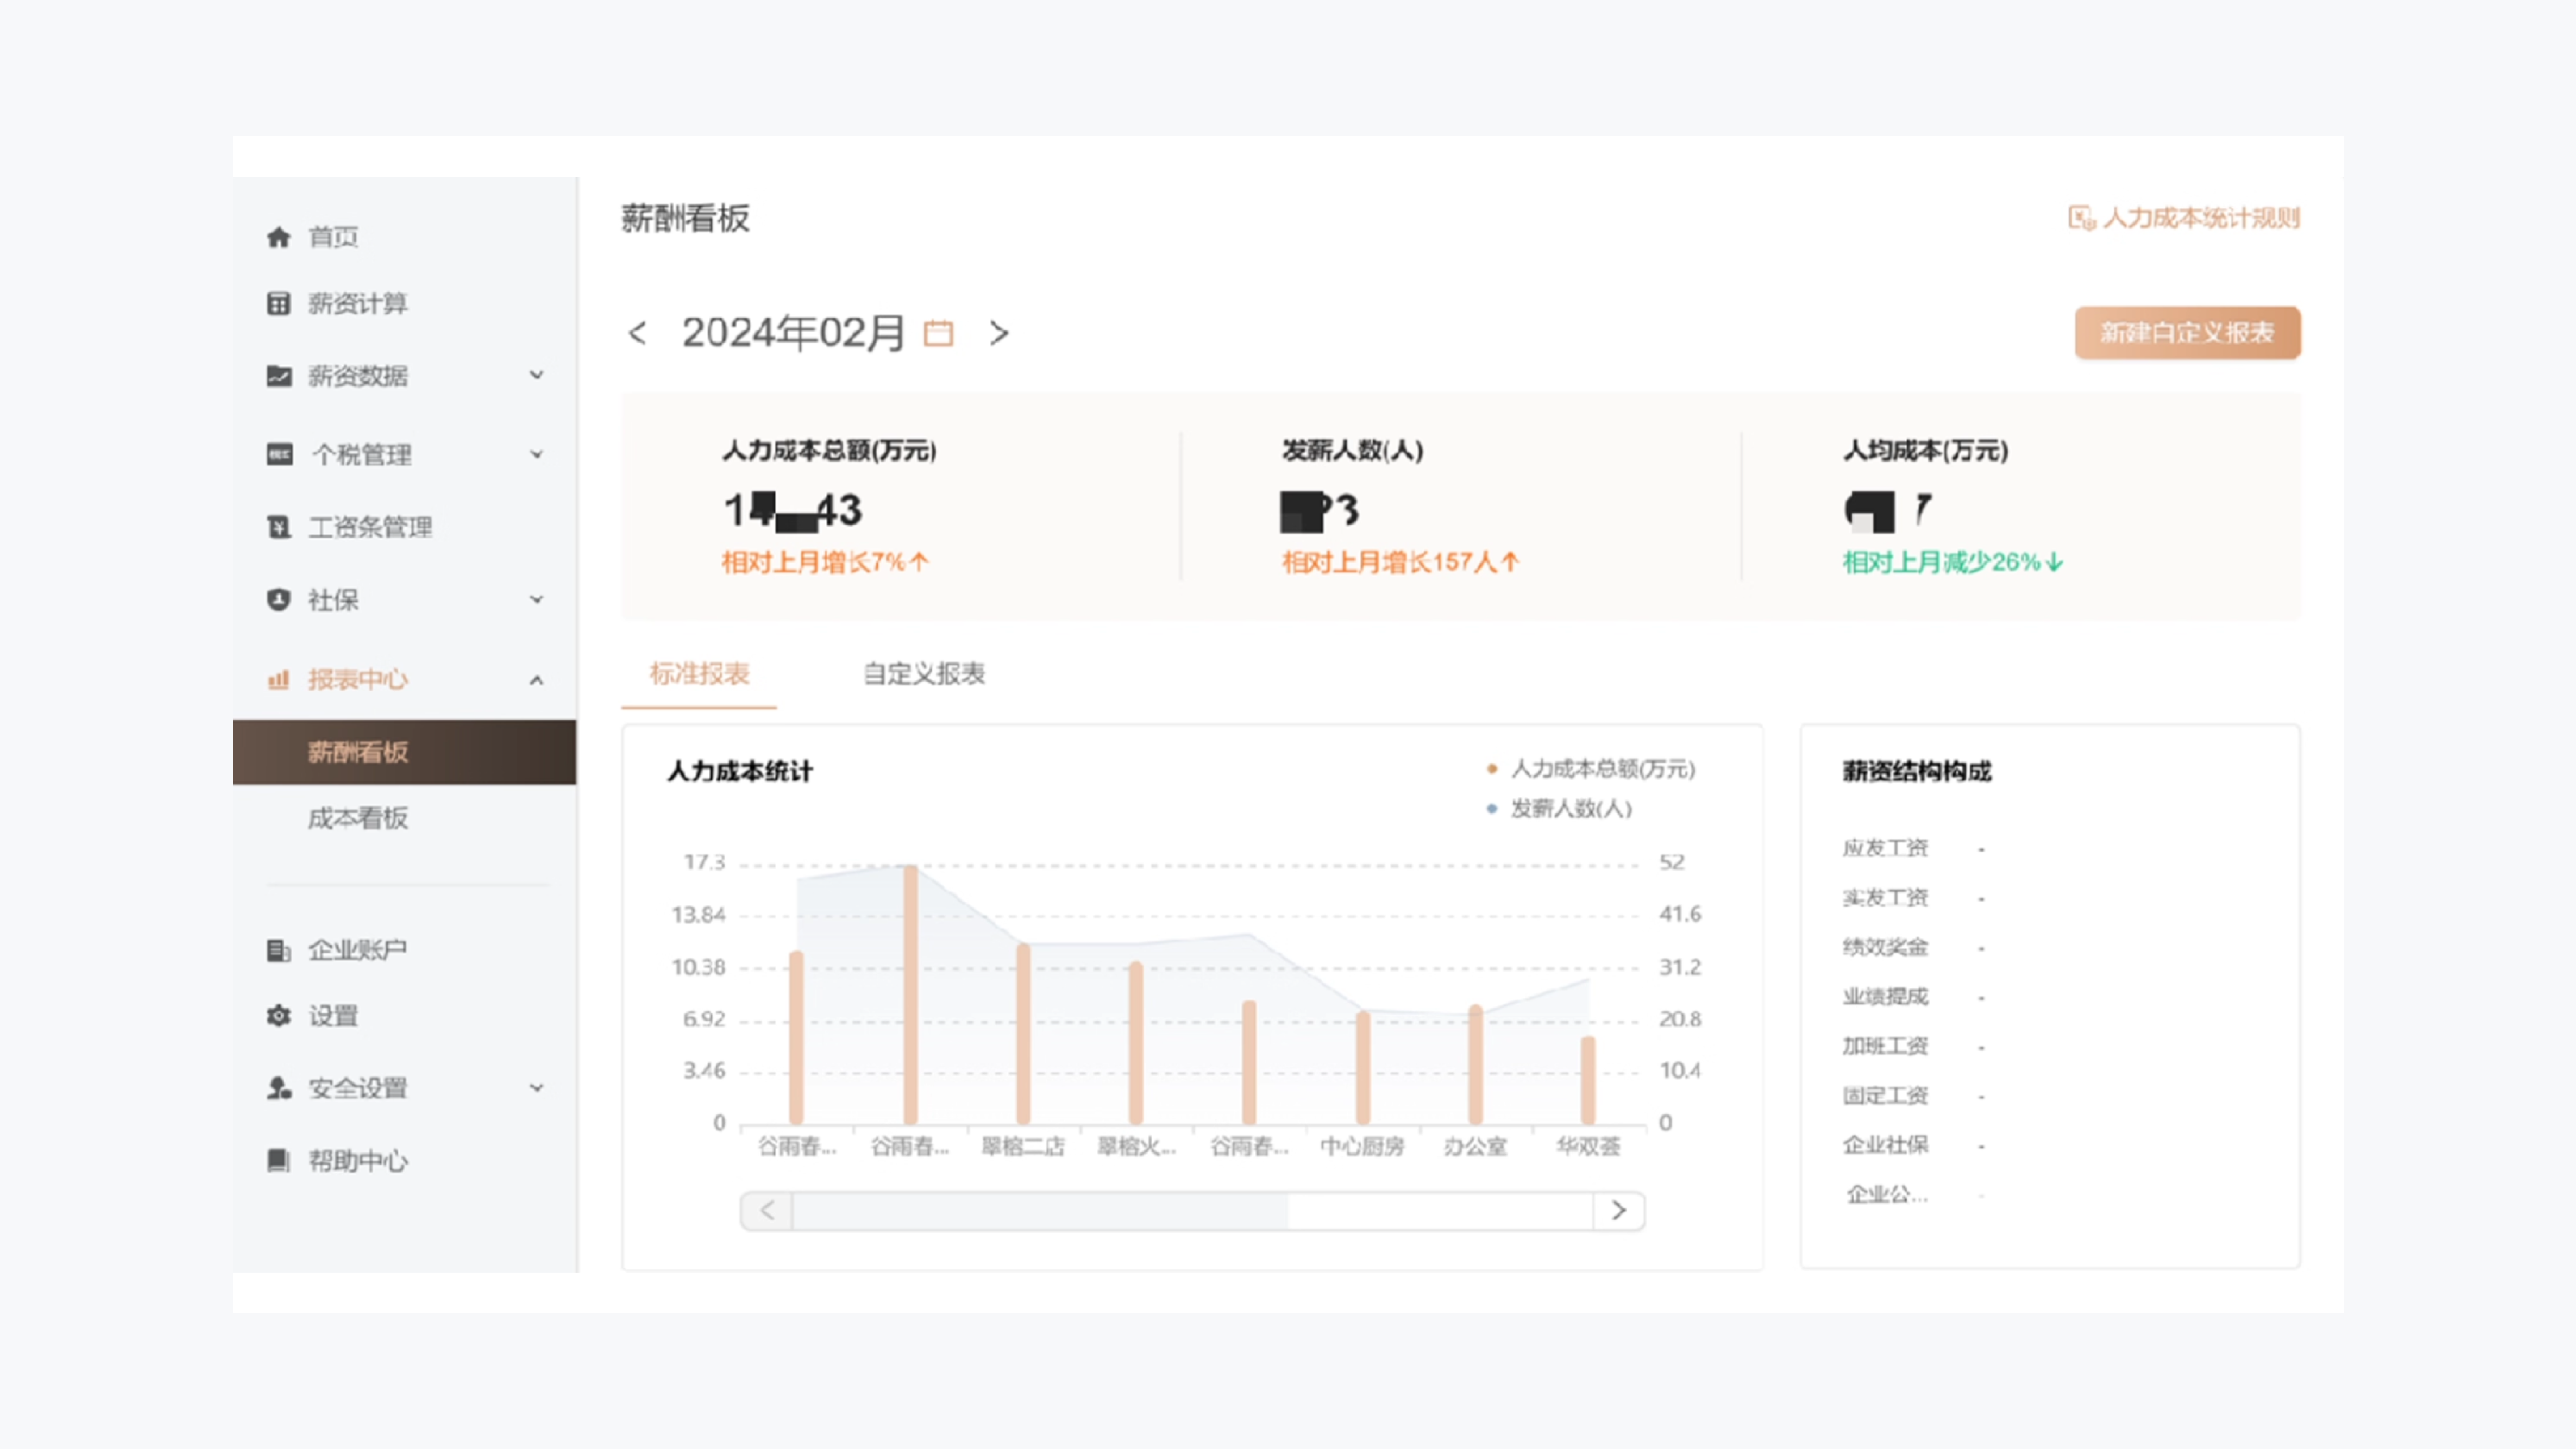Click the chart icon beside 薪资数据
Image resolution: width=2576 pixels, height=1449 pixels.
click(278, 376)
